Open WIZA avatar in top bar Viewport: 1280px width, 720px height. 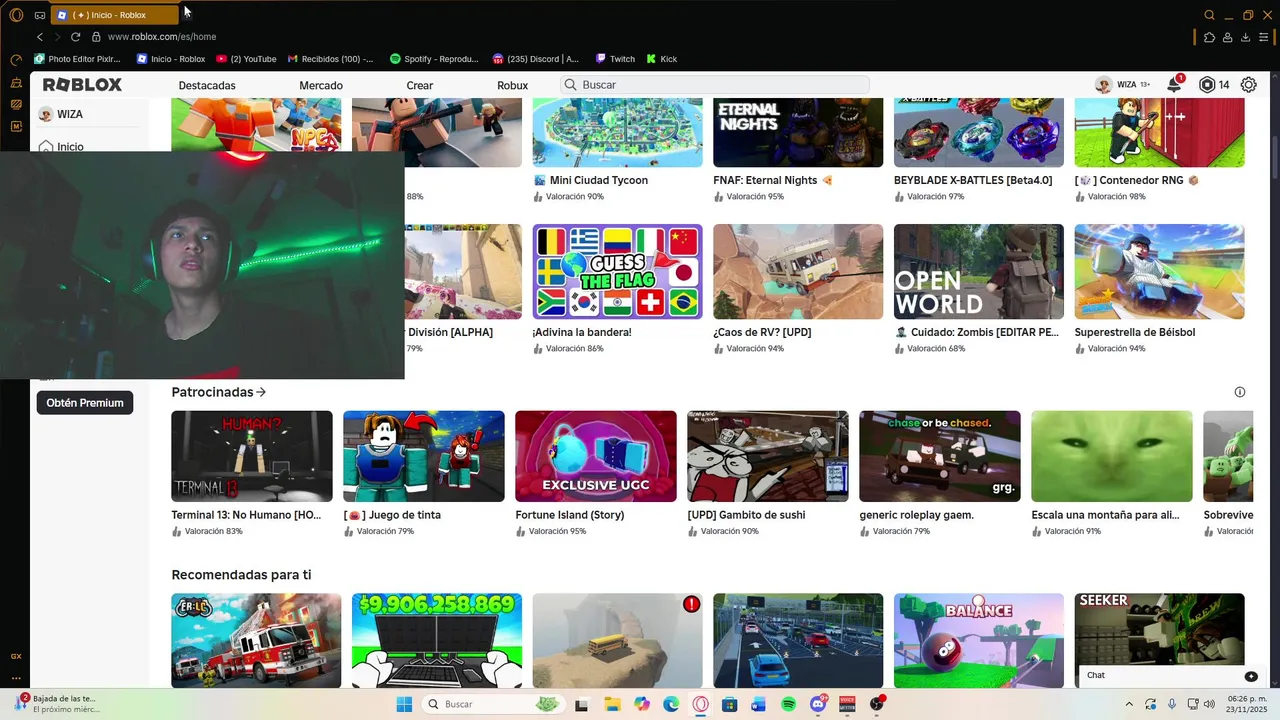1103,85
